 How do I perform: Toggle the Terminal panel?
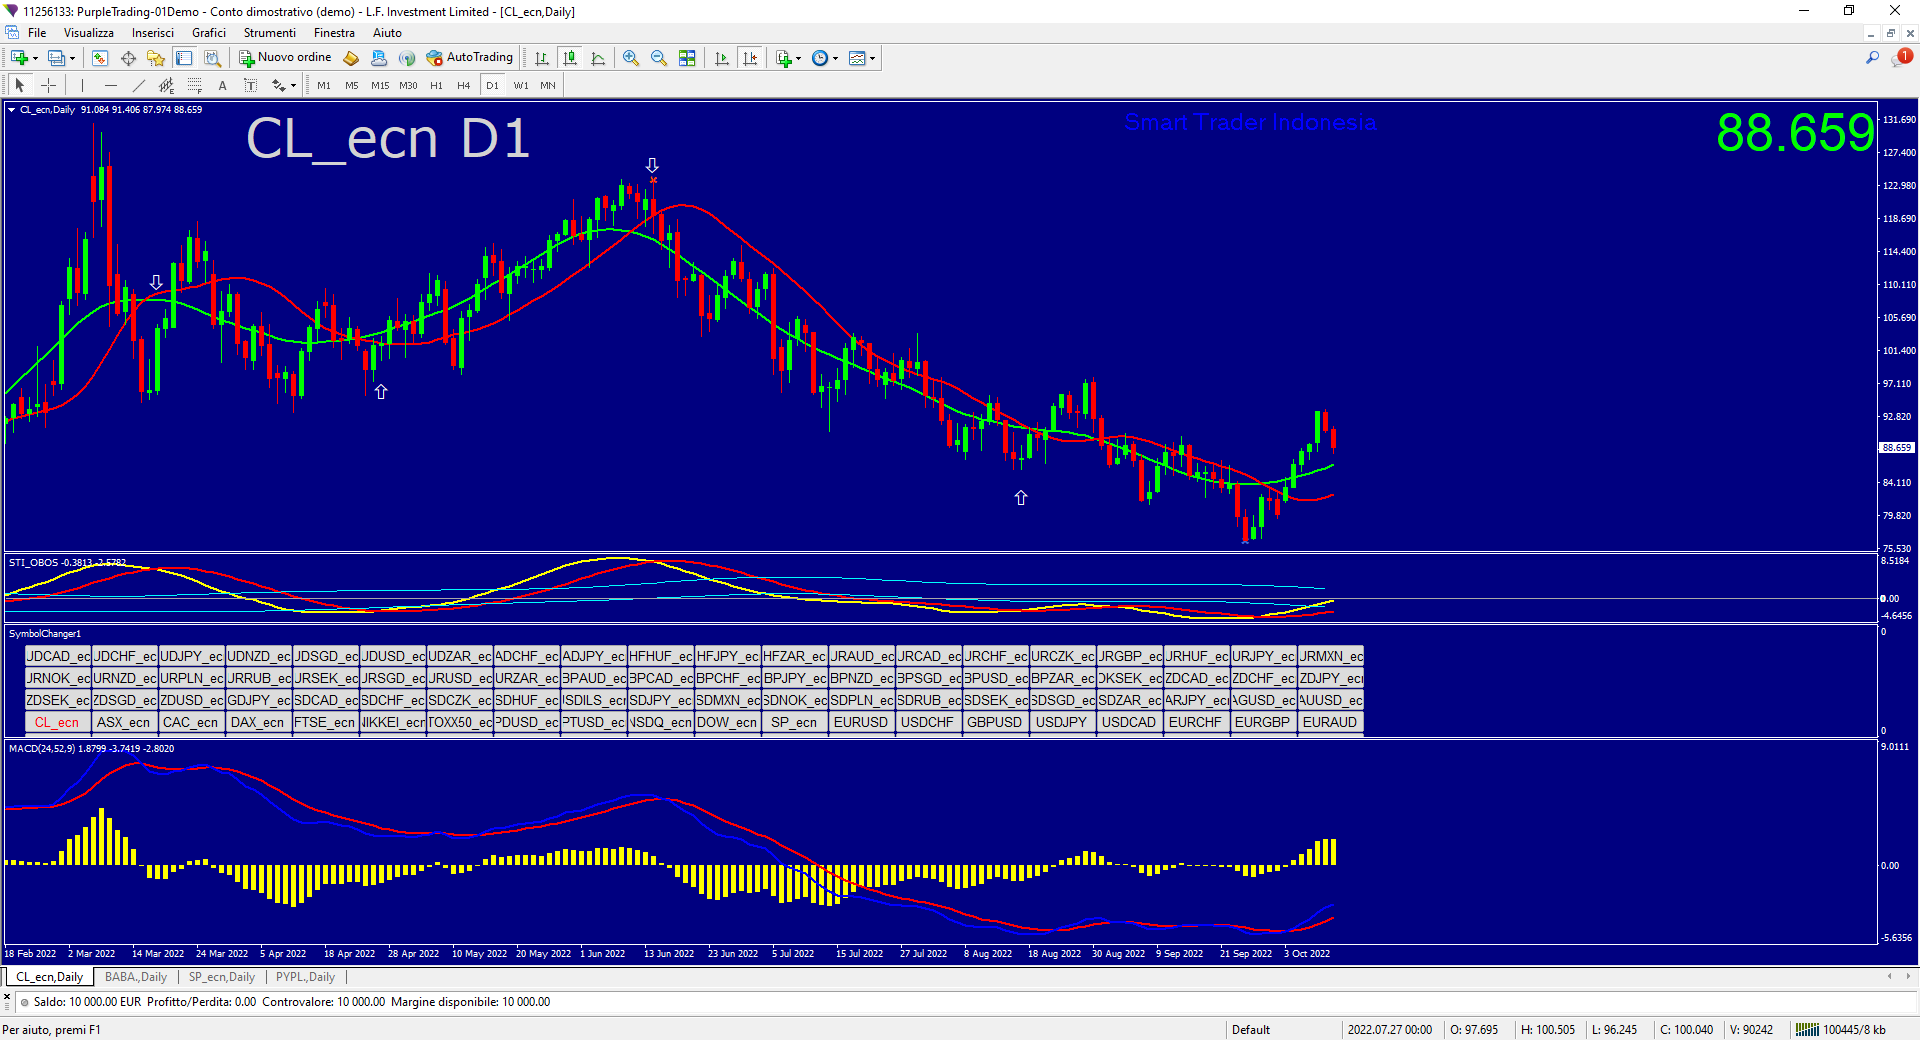click(x=184, y=58)
